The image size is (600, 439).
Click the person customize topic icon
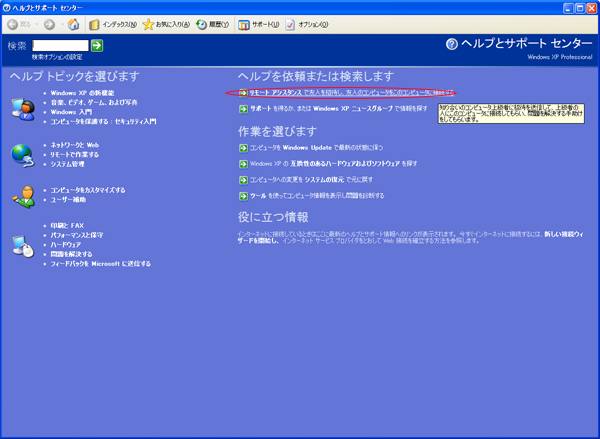point(24,197)
